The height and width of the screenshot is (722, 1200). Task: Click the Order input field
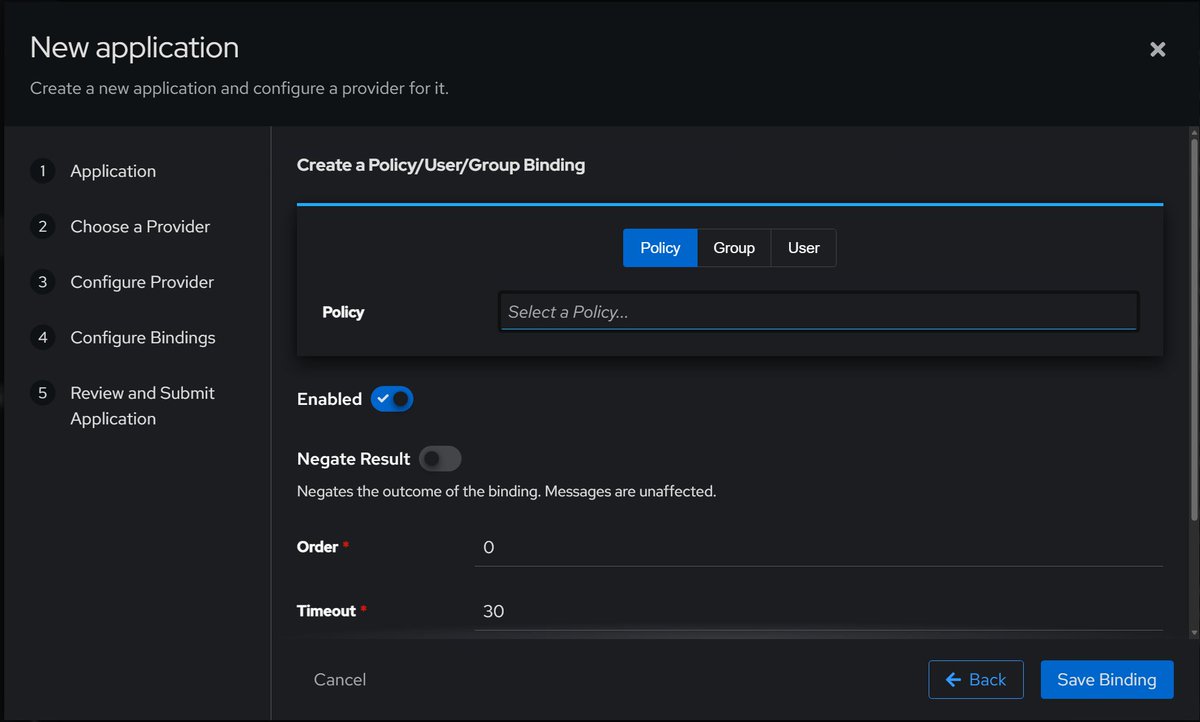(x=819, y=547)
